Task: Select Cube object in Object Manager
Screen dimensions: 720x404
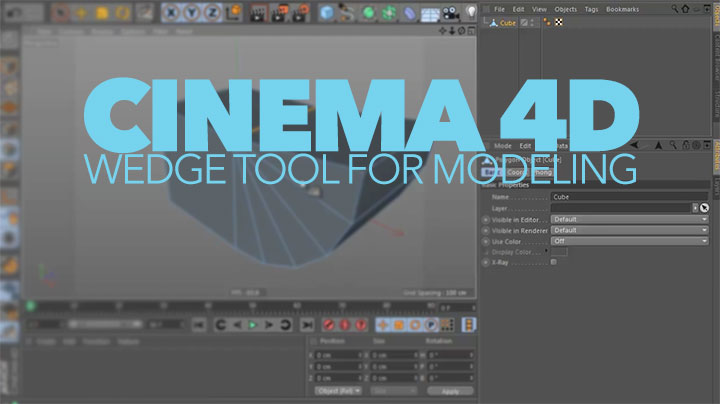Action: 507,22
